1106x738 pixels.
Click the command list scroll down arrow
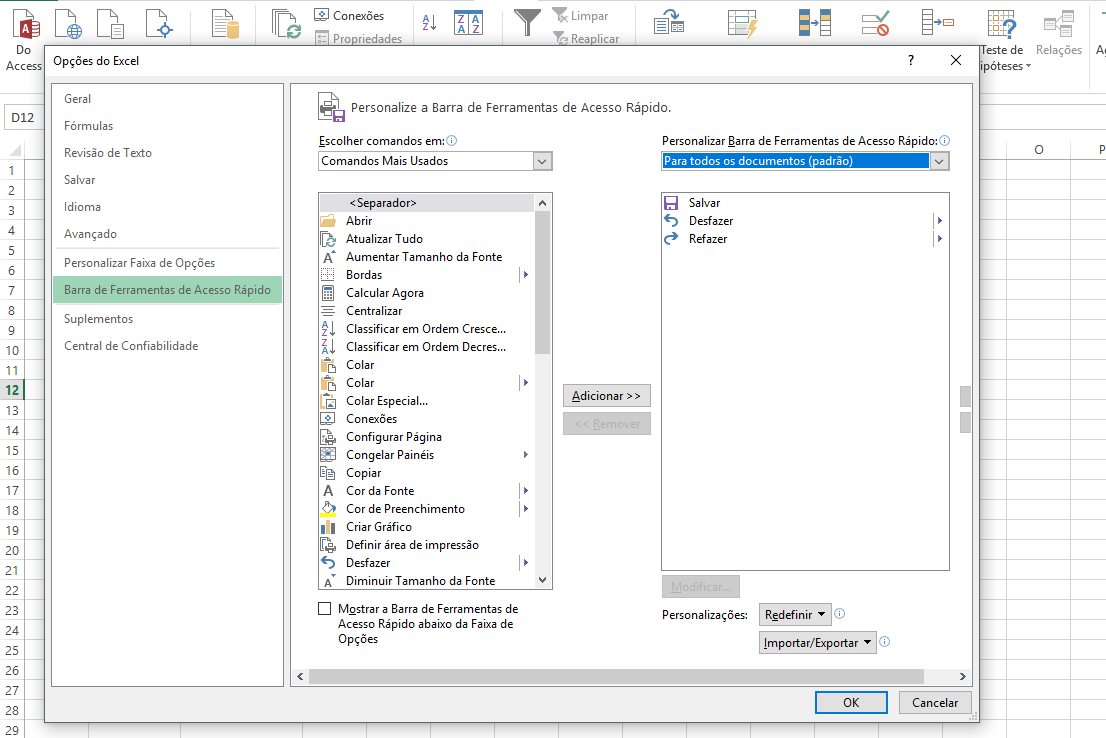(542, 580)
